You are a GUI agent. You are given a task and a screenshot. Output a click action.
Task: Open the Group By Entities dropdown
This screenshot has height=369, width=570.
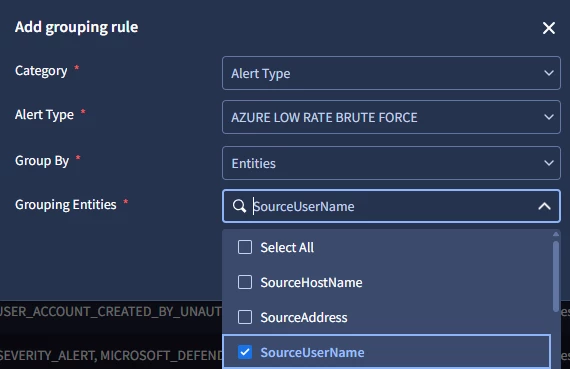point(391,163)
